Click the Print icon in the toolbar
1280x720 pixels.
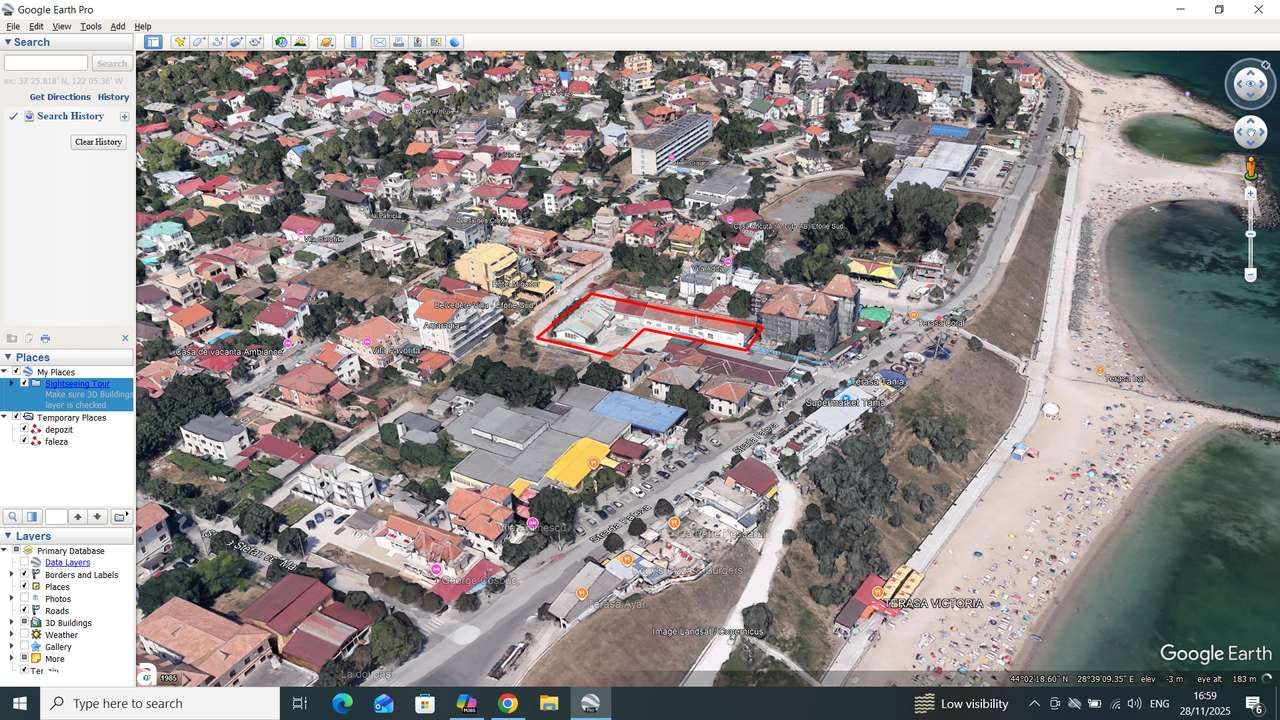pyautogui.click(x=398, y=42)
